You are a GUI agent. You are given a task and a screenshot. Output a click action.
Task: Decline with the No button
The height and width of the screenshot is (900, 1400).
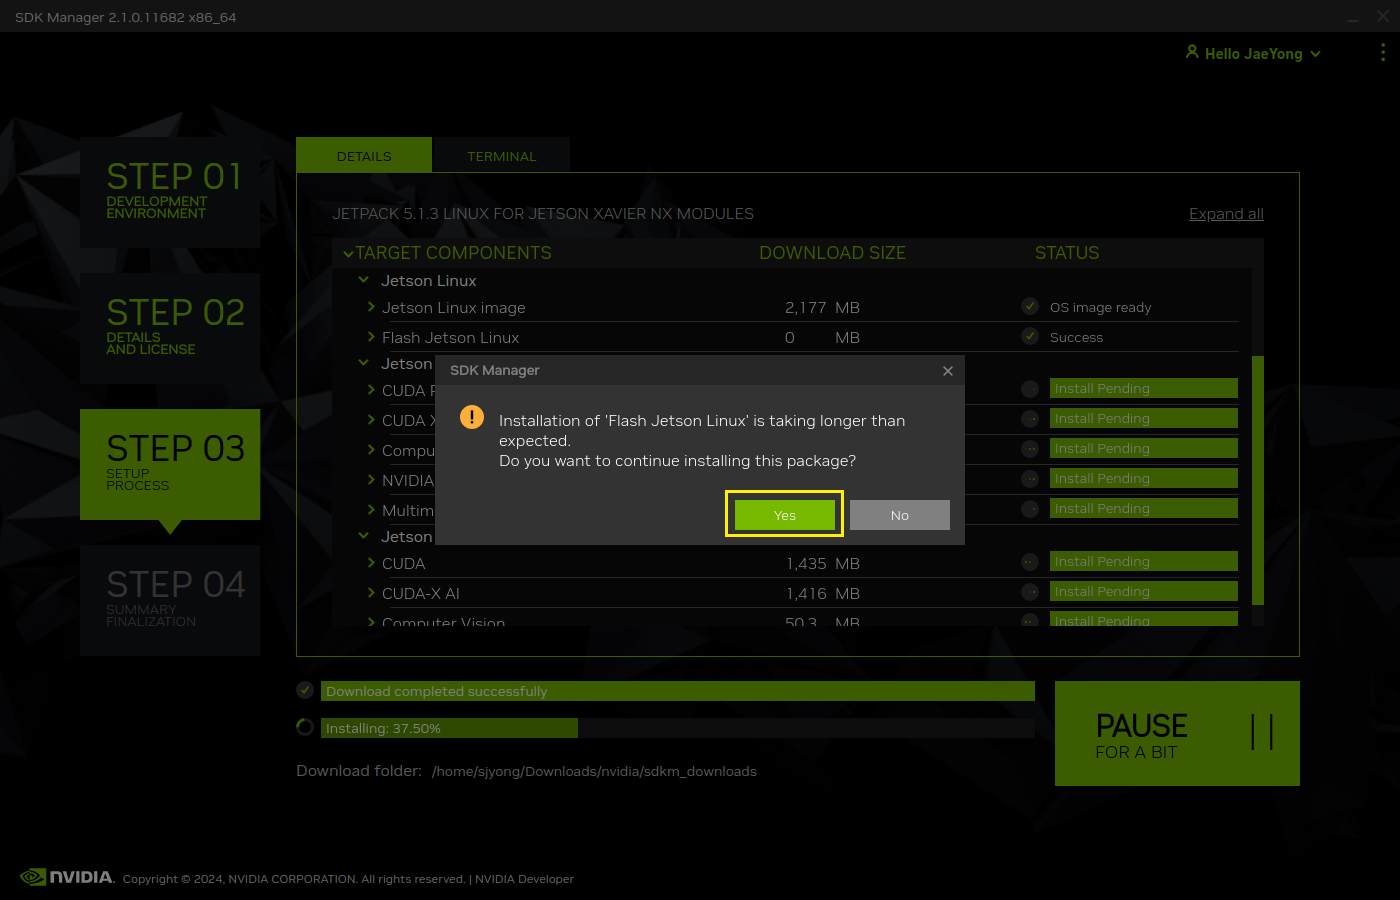[900, 515]
